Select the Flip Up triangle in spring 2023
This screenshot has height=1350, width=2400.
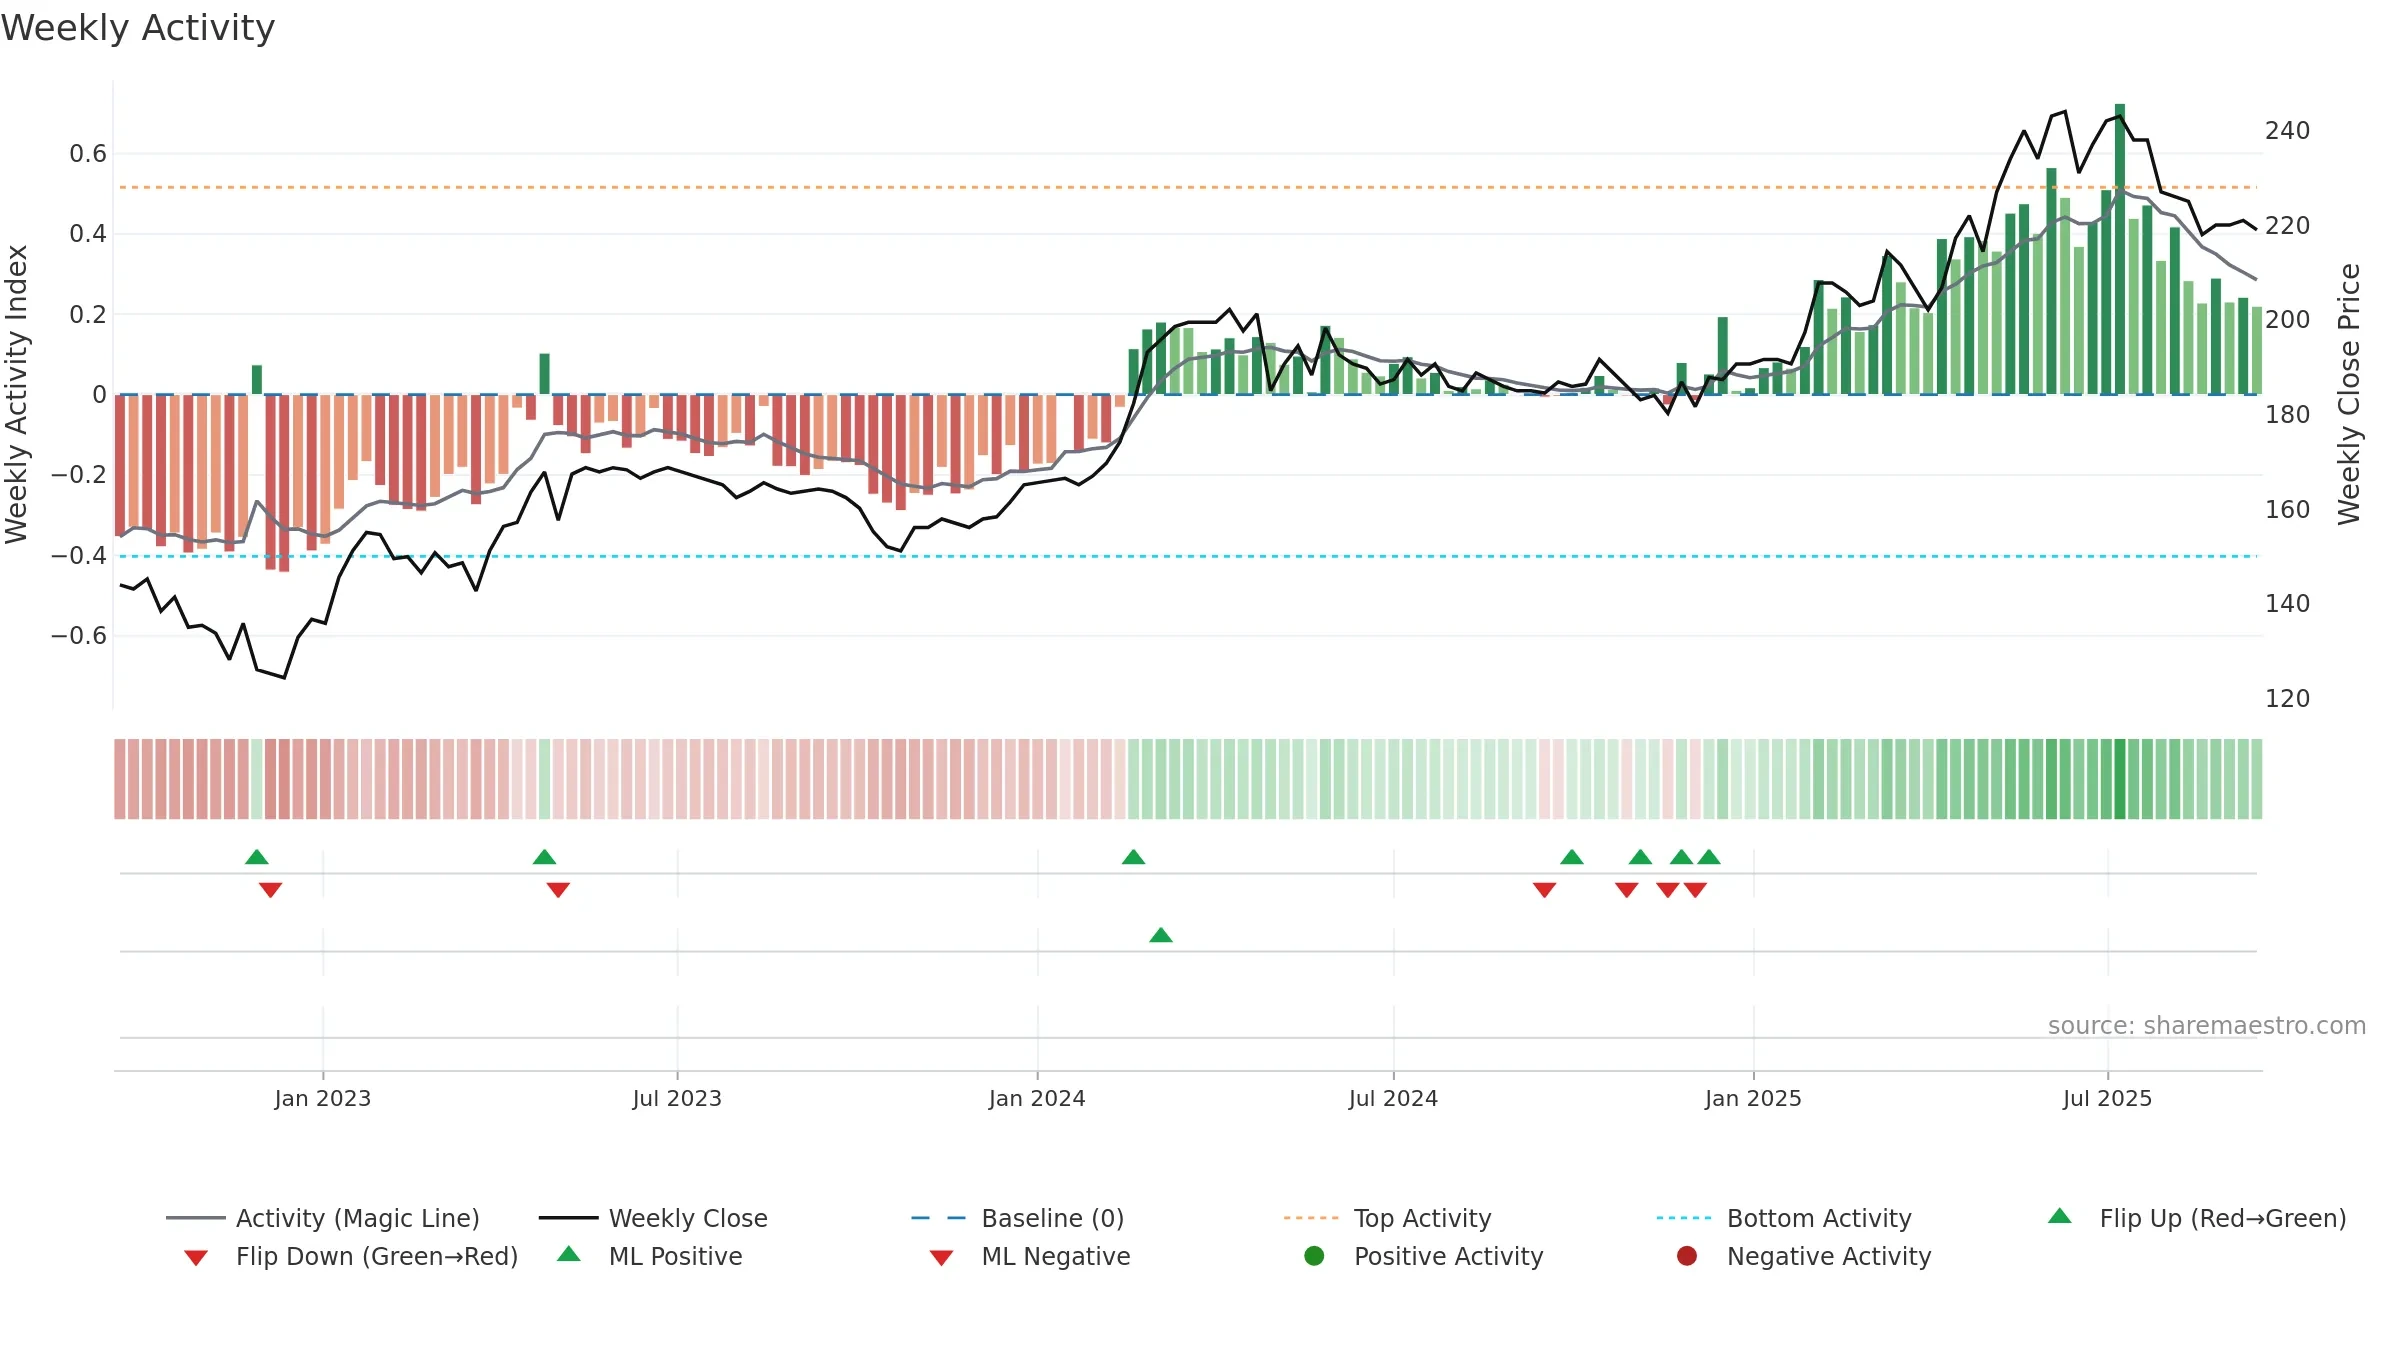tap(544, 857)
